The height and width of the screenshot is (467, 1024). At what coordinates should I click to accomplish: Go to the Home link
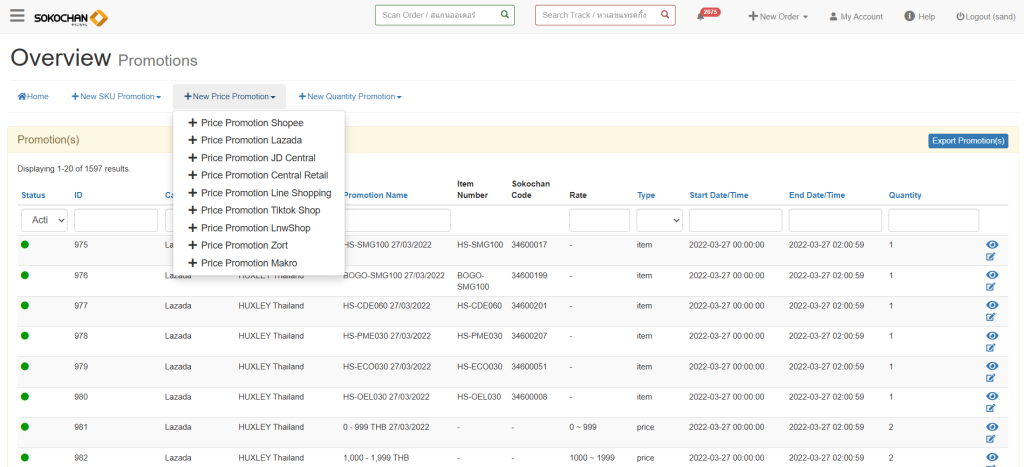coord(33,97)
